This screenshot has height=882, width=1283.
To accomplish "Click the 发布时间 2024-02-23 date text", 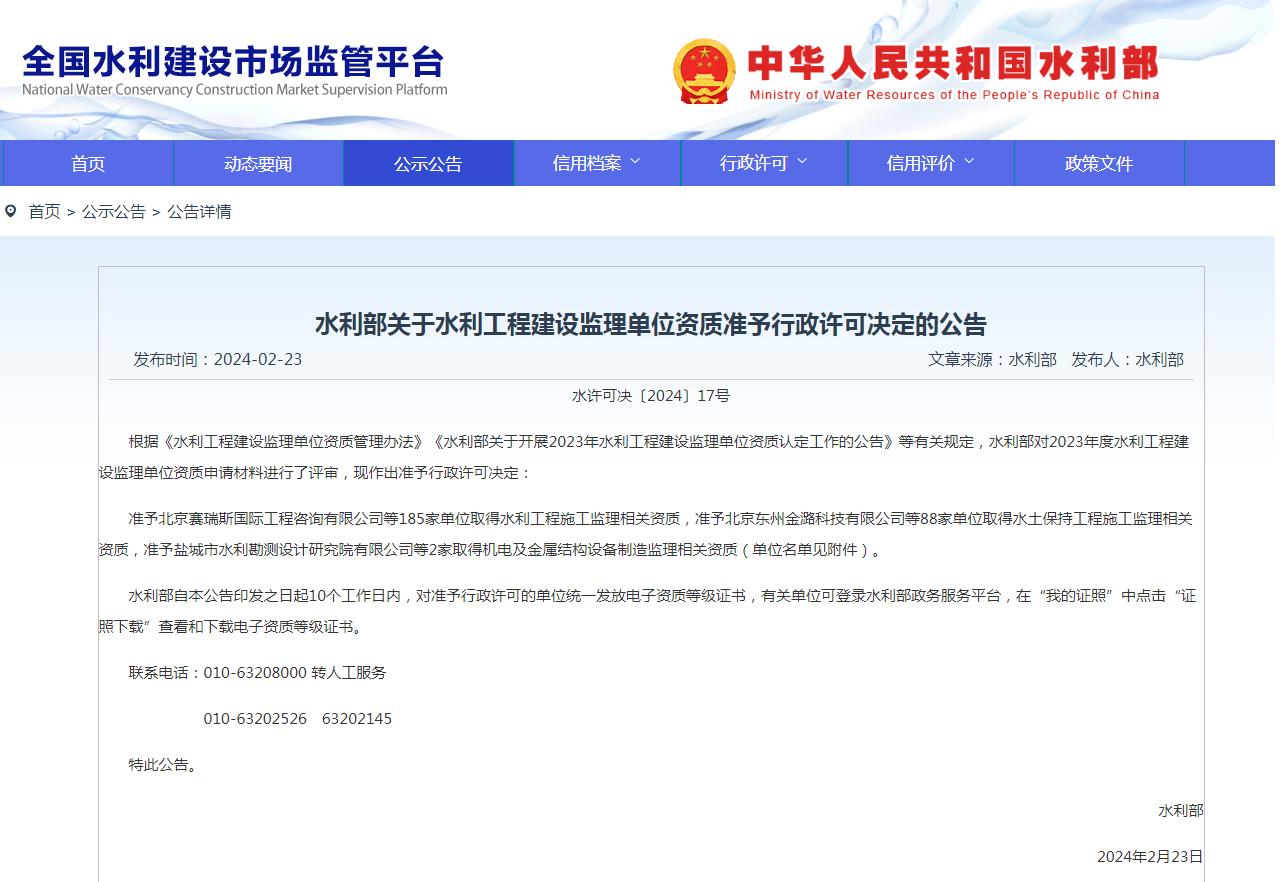I will 217,359.
